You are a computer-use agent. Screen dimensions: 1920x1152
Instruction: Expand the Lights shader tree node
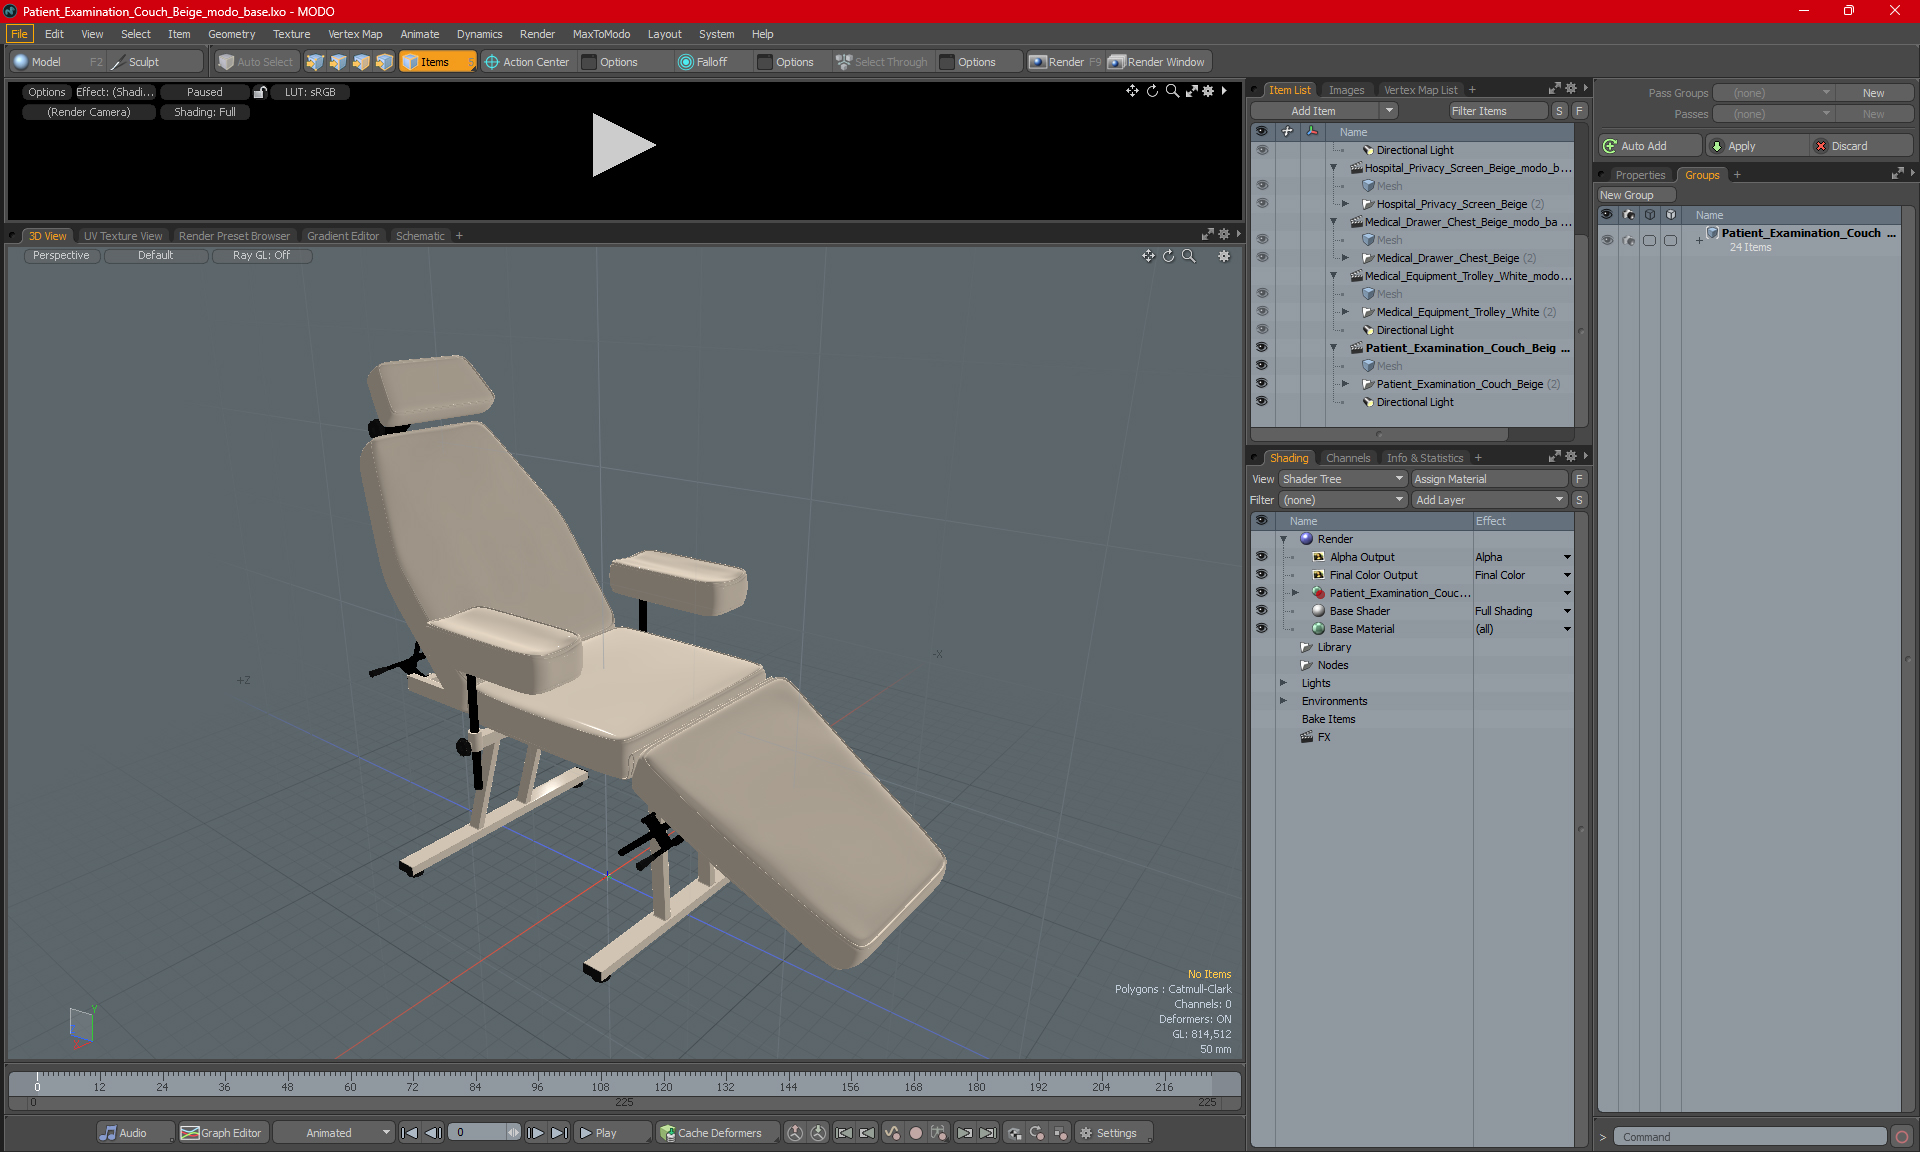pyautogui.click(x=1283, y=683)
